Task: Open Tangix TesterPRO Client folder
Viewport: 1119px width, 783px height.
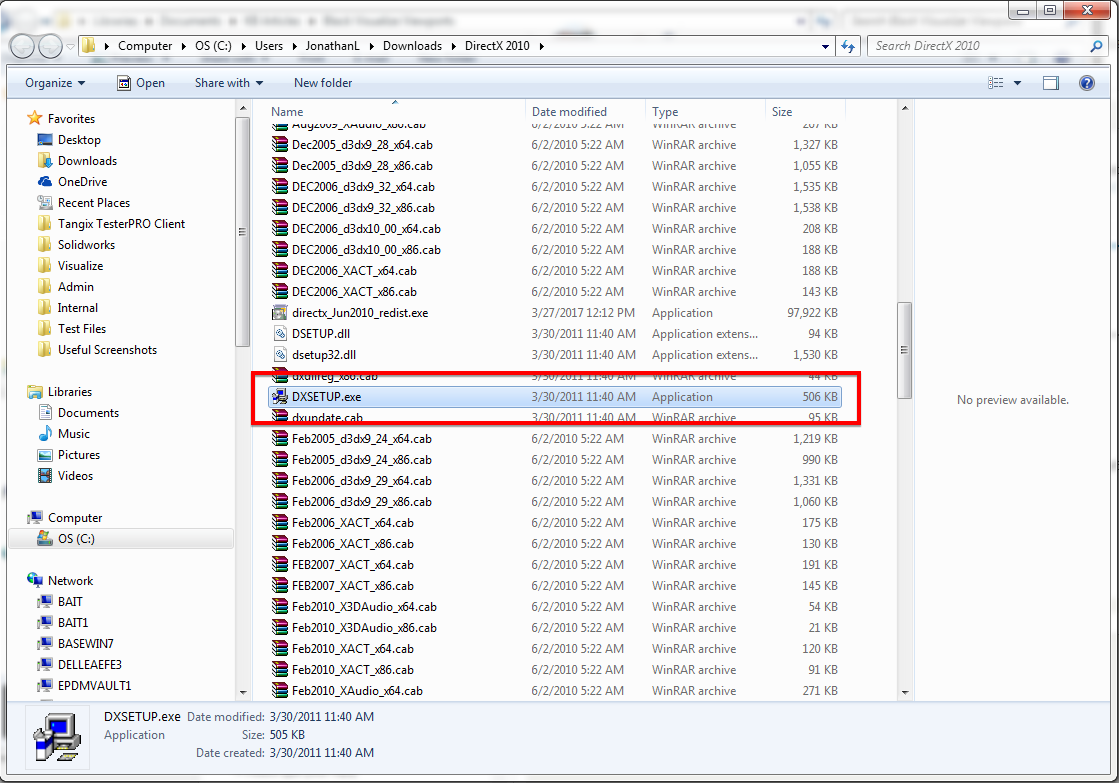Action: (x=121, y=223)
